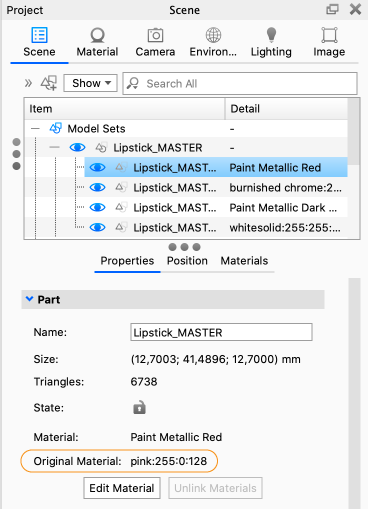Collapse the Part section
Screen dimensions: 368x509
tap(30, 299)
